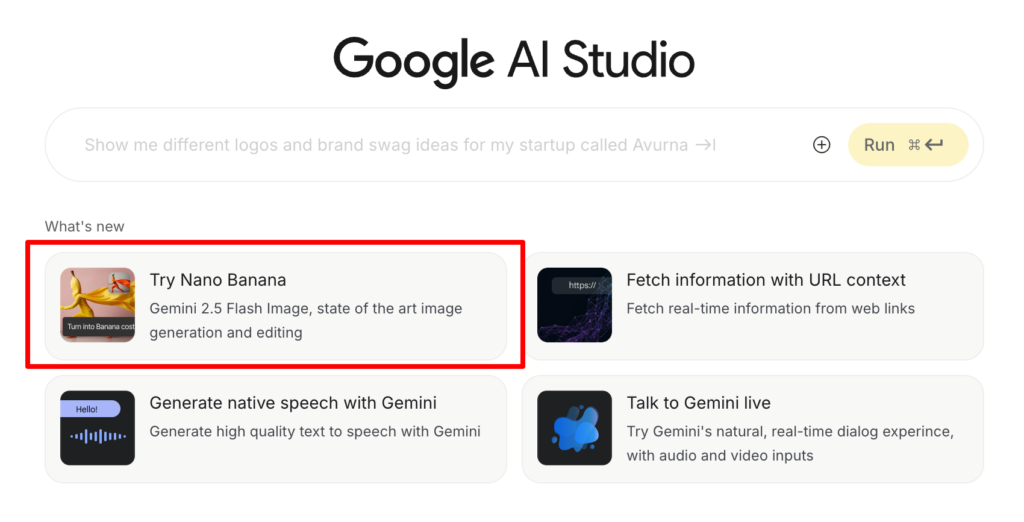Click the prompt input field
The height and width of the screenshot is (522, 1024).
coord(400,145)
